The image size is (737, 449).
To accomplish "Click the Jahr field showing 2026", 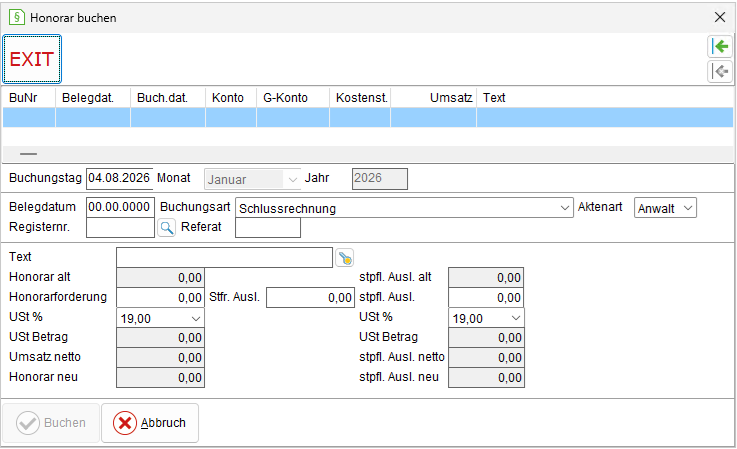I will point(380,179).
